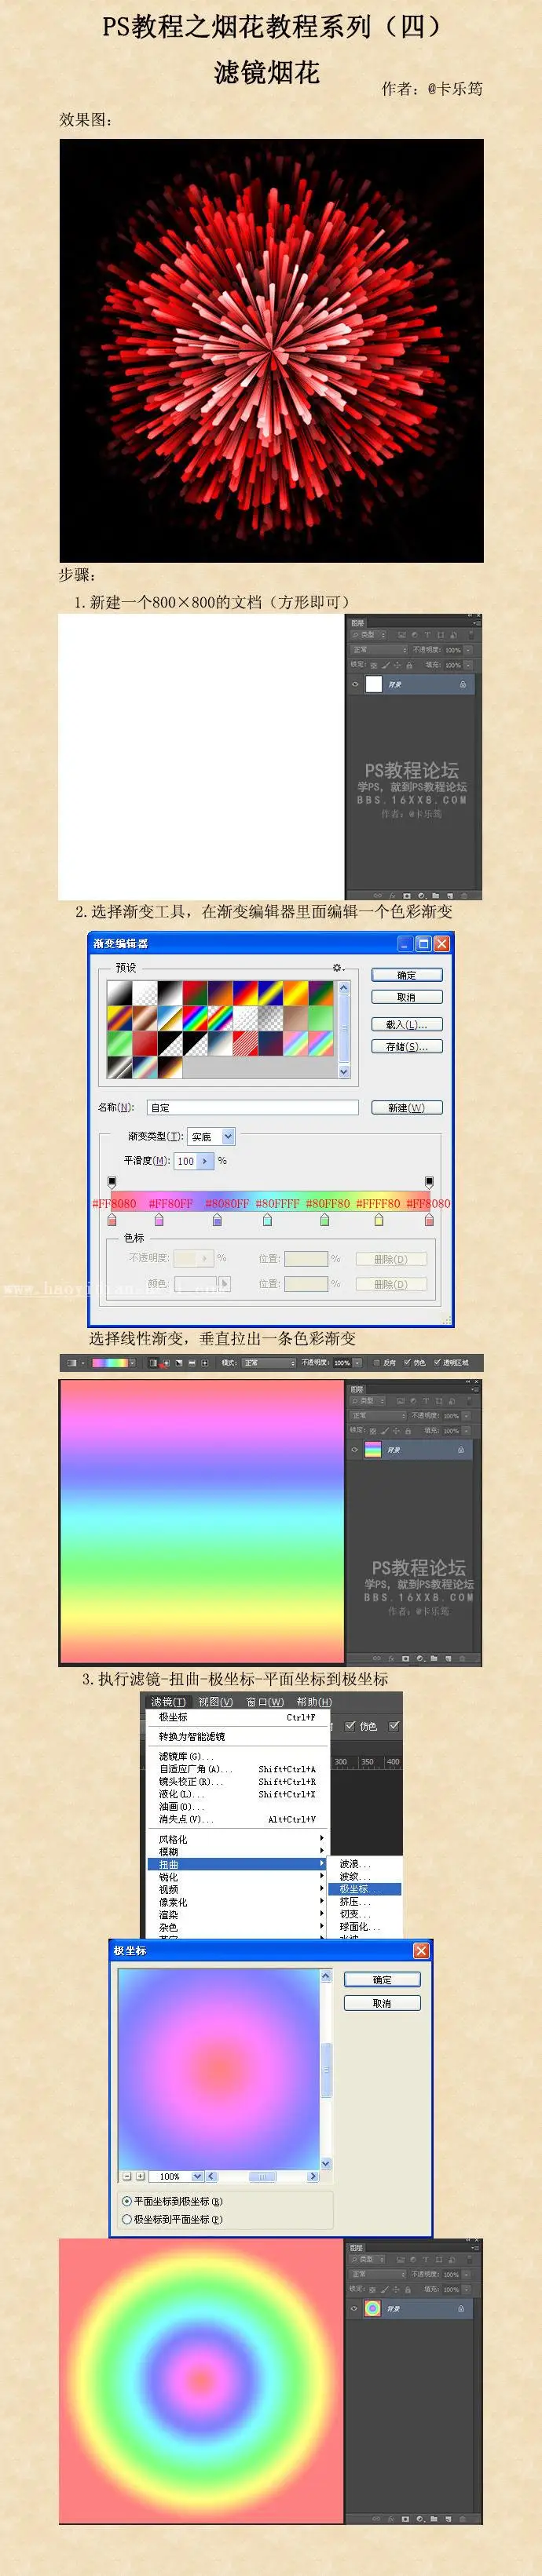
Task: Select the color stop under #80FFFF
Action: [x=267, y=1219]
